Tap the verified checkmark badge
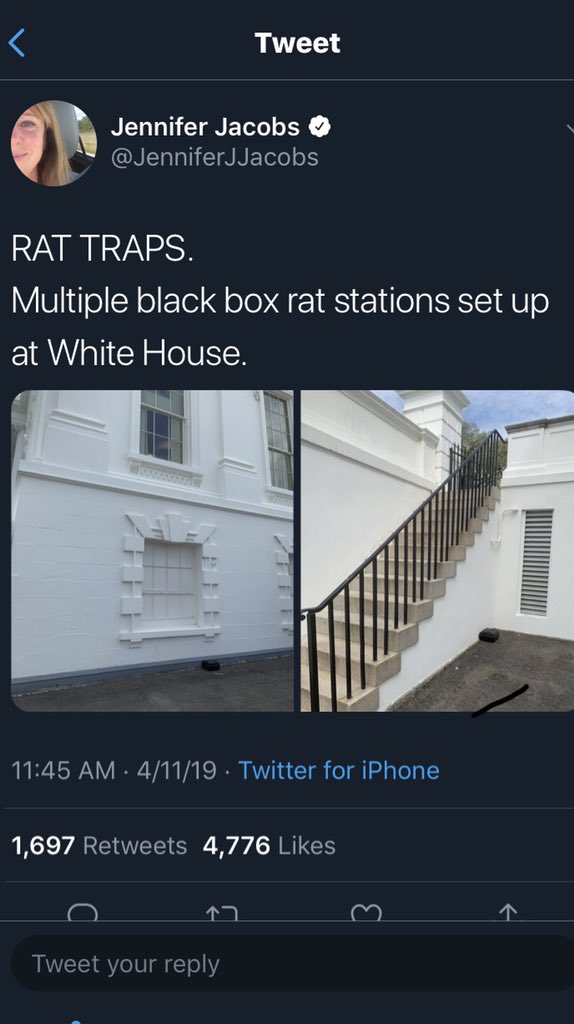 tap(319, 127)
